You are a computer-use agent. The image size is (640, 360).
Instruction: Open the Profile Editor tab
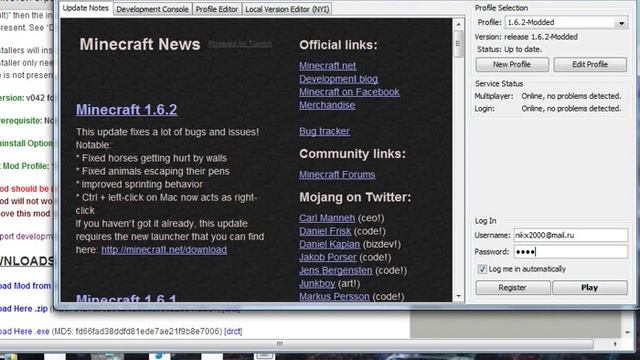coord(216,9)
